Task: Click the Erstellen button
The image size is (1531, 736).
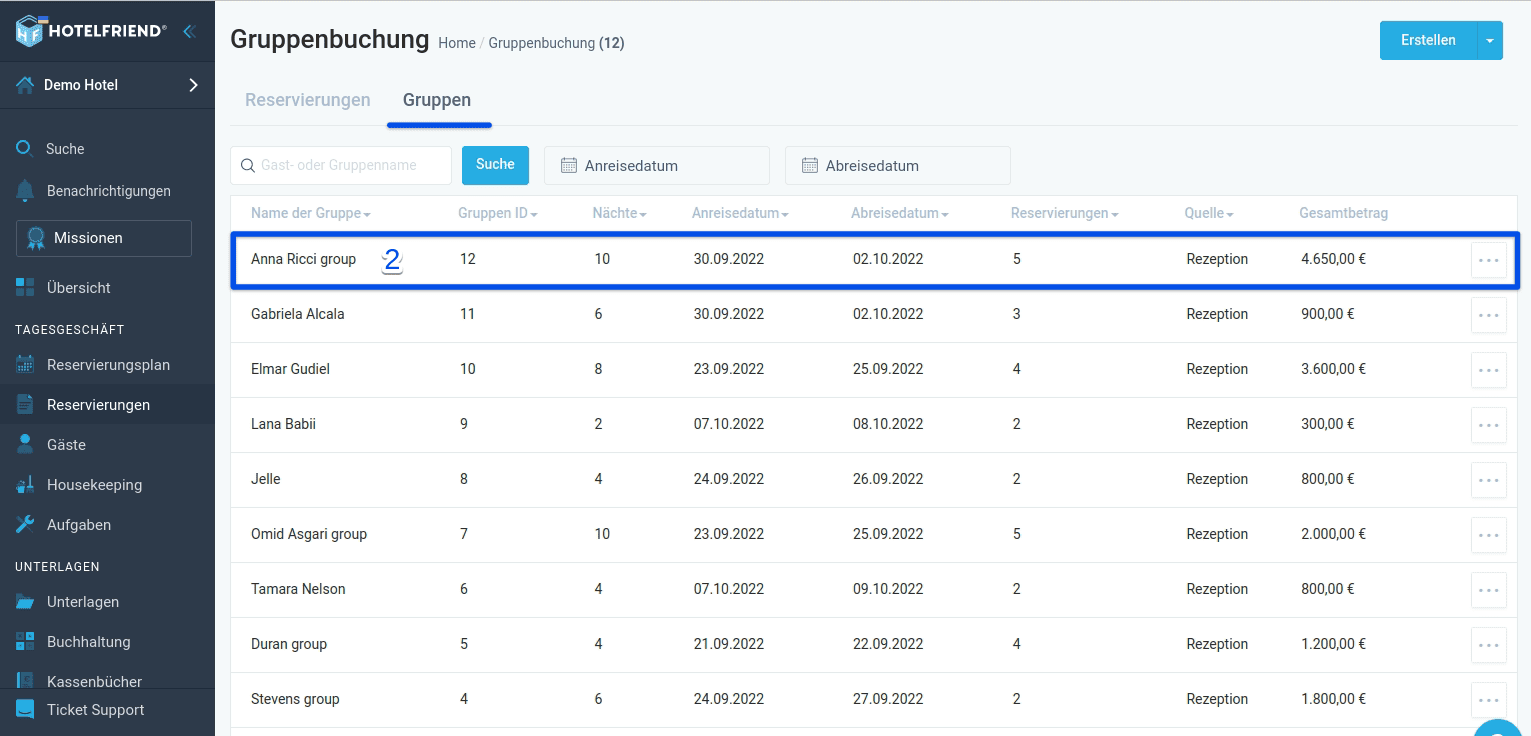Action: click(x=1428, y=41)
